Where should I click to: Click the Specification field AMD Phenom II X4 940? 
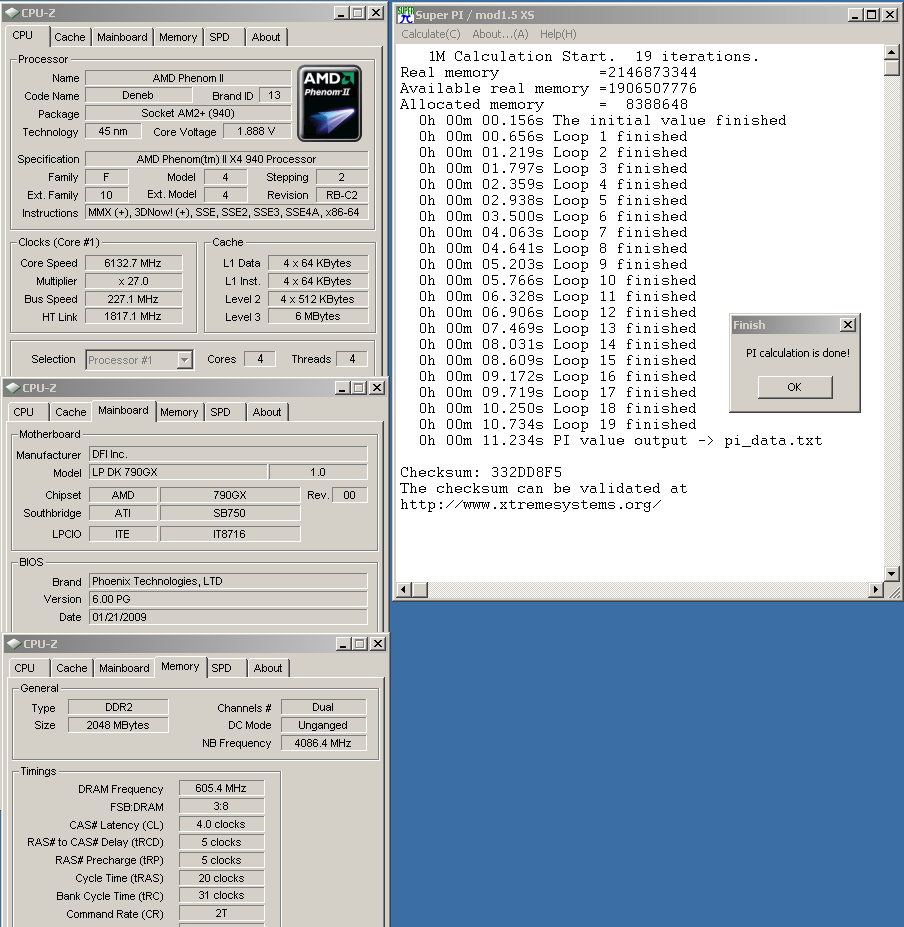click(x=226, y=159)
